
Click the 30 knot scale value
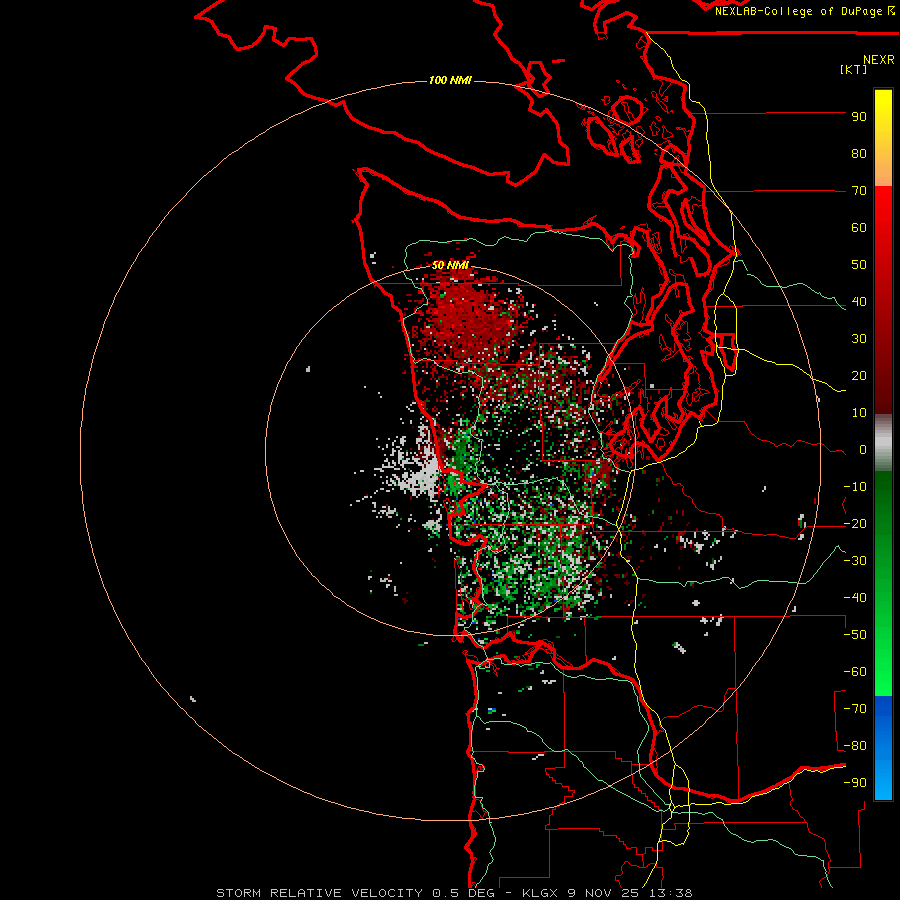click(x=859, y=339)
